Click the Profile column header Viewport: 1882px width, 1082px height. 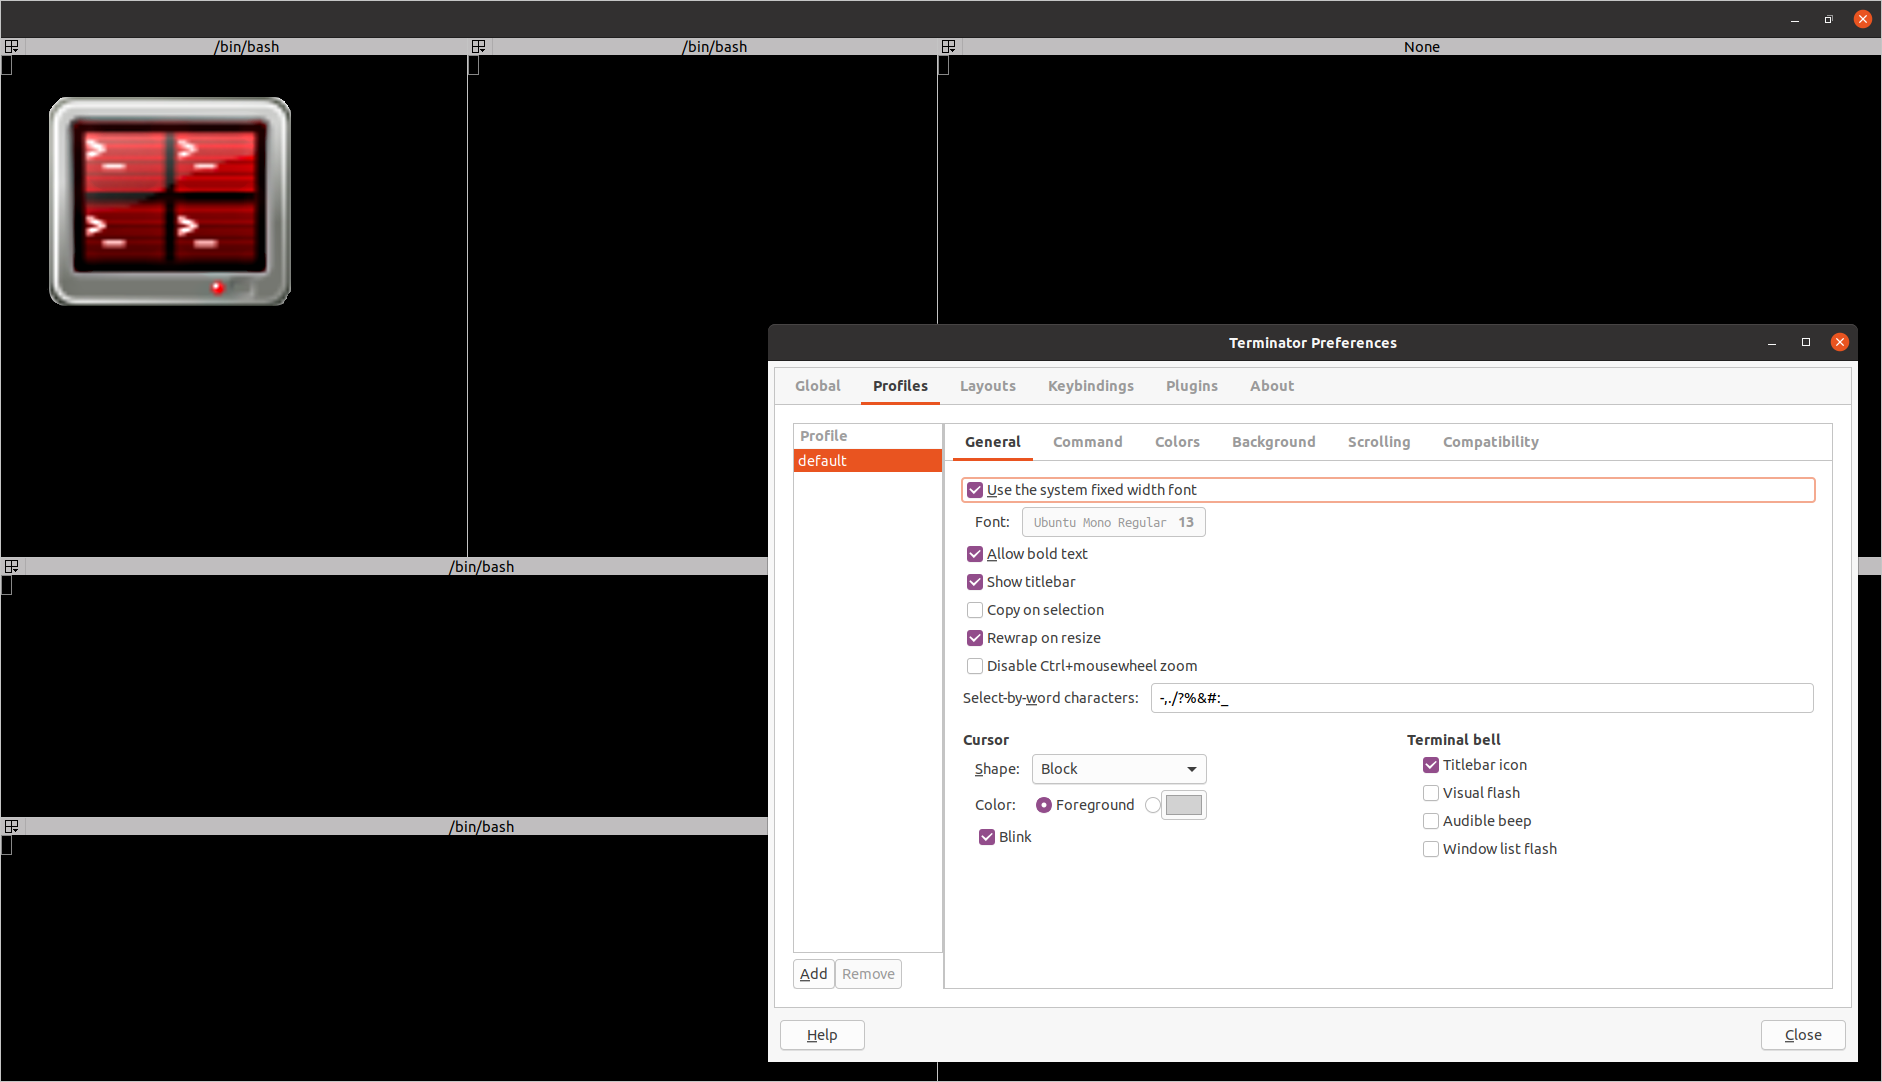[868, 436]
